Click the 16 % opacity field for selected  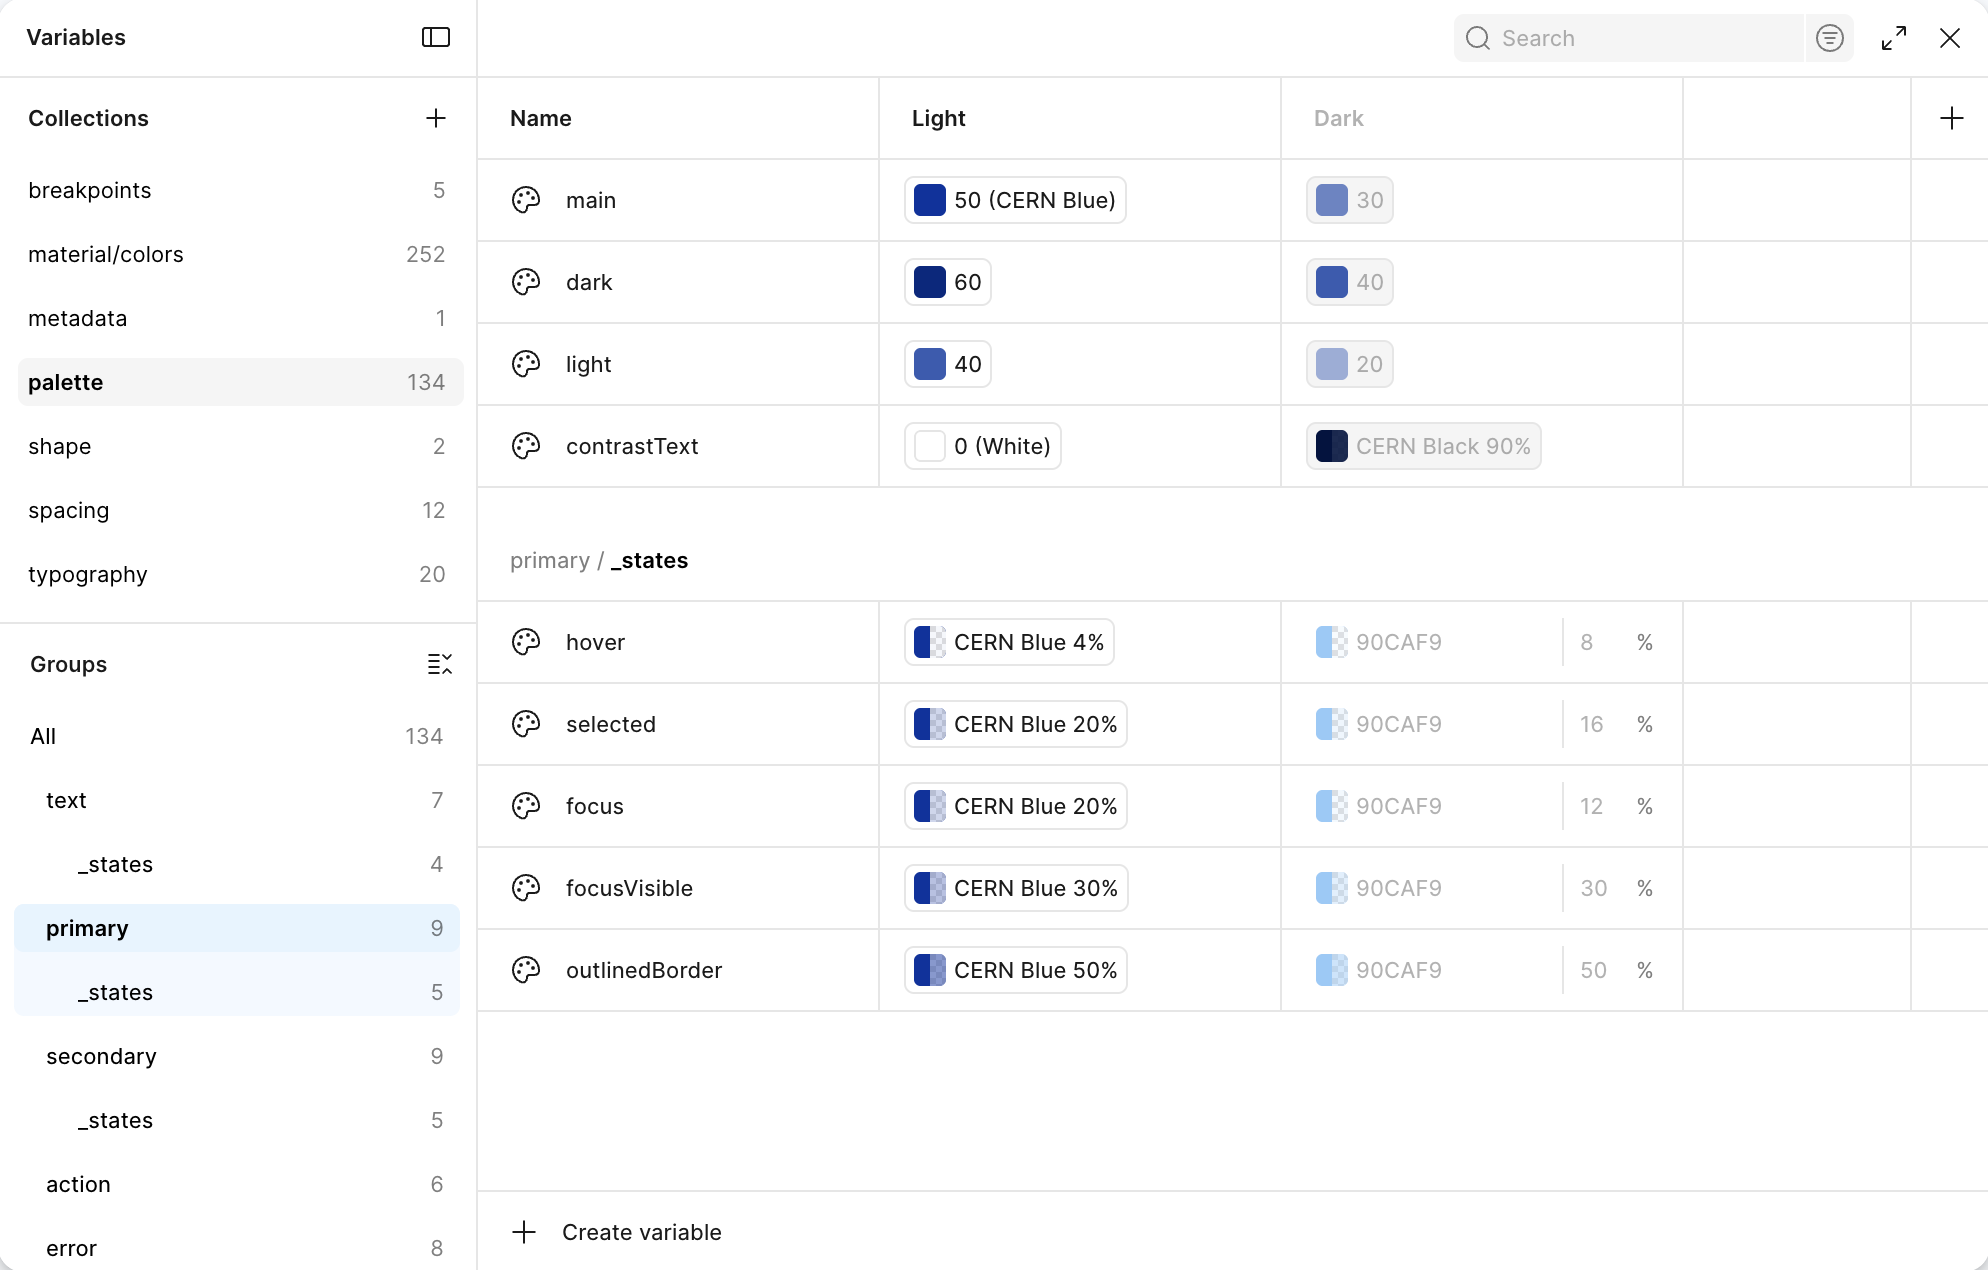point(1616,724)
